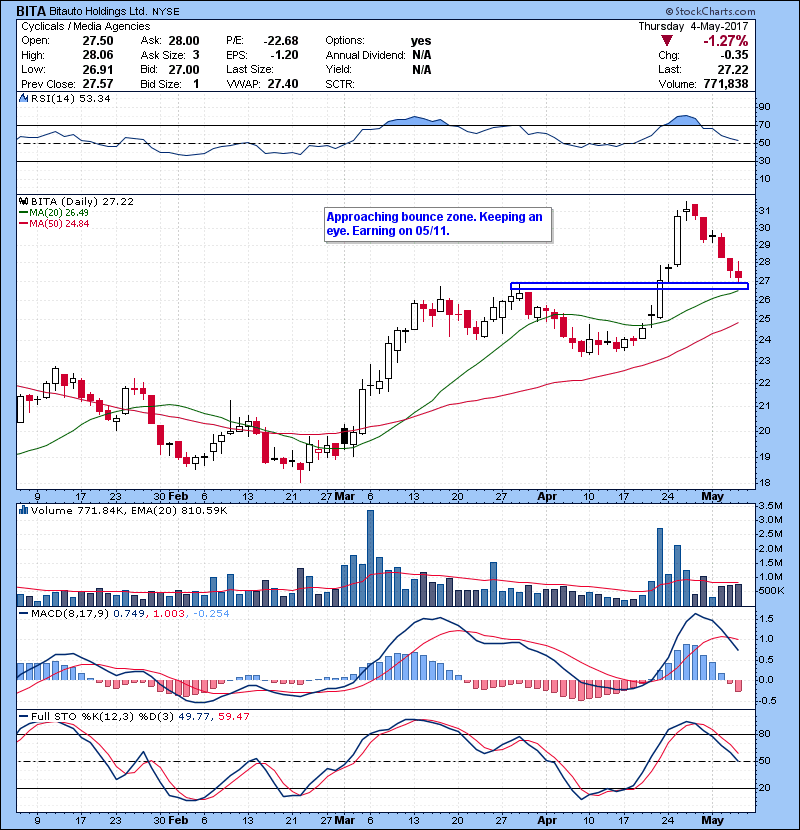800x830 pixels.
Task: Click the candlestick icon beside BITA (Daily)
Action: [x=23, y=201]
